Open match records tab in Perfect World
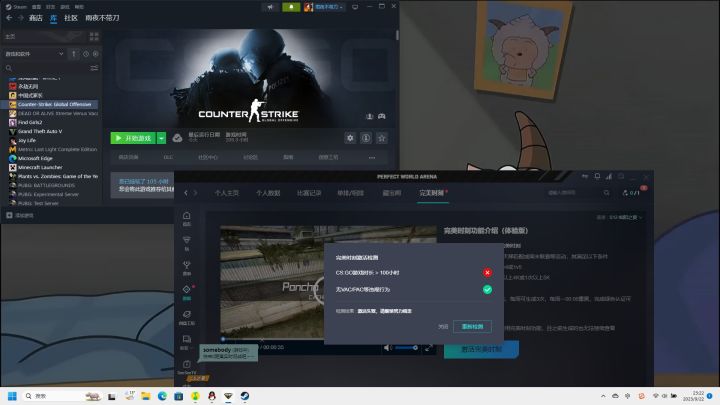720x405 pixels. tap(309, 193)
